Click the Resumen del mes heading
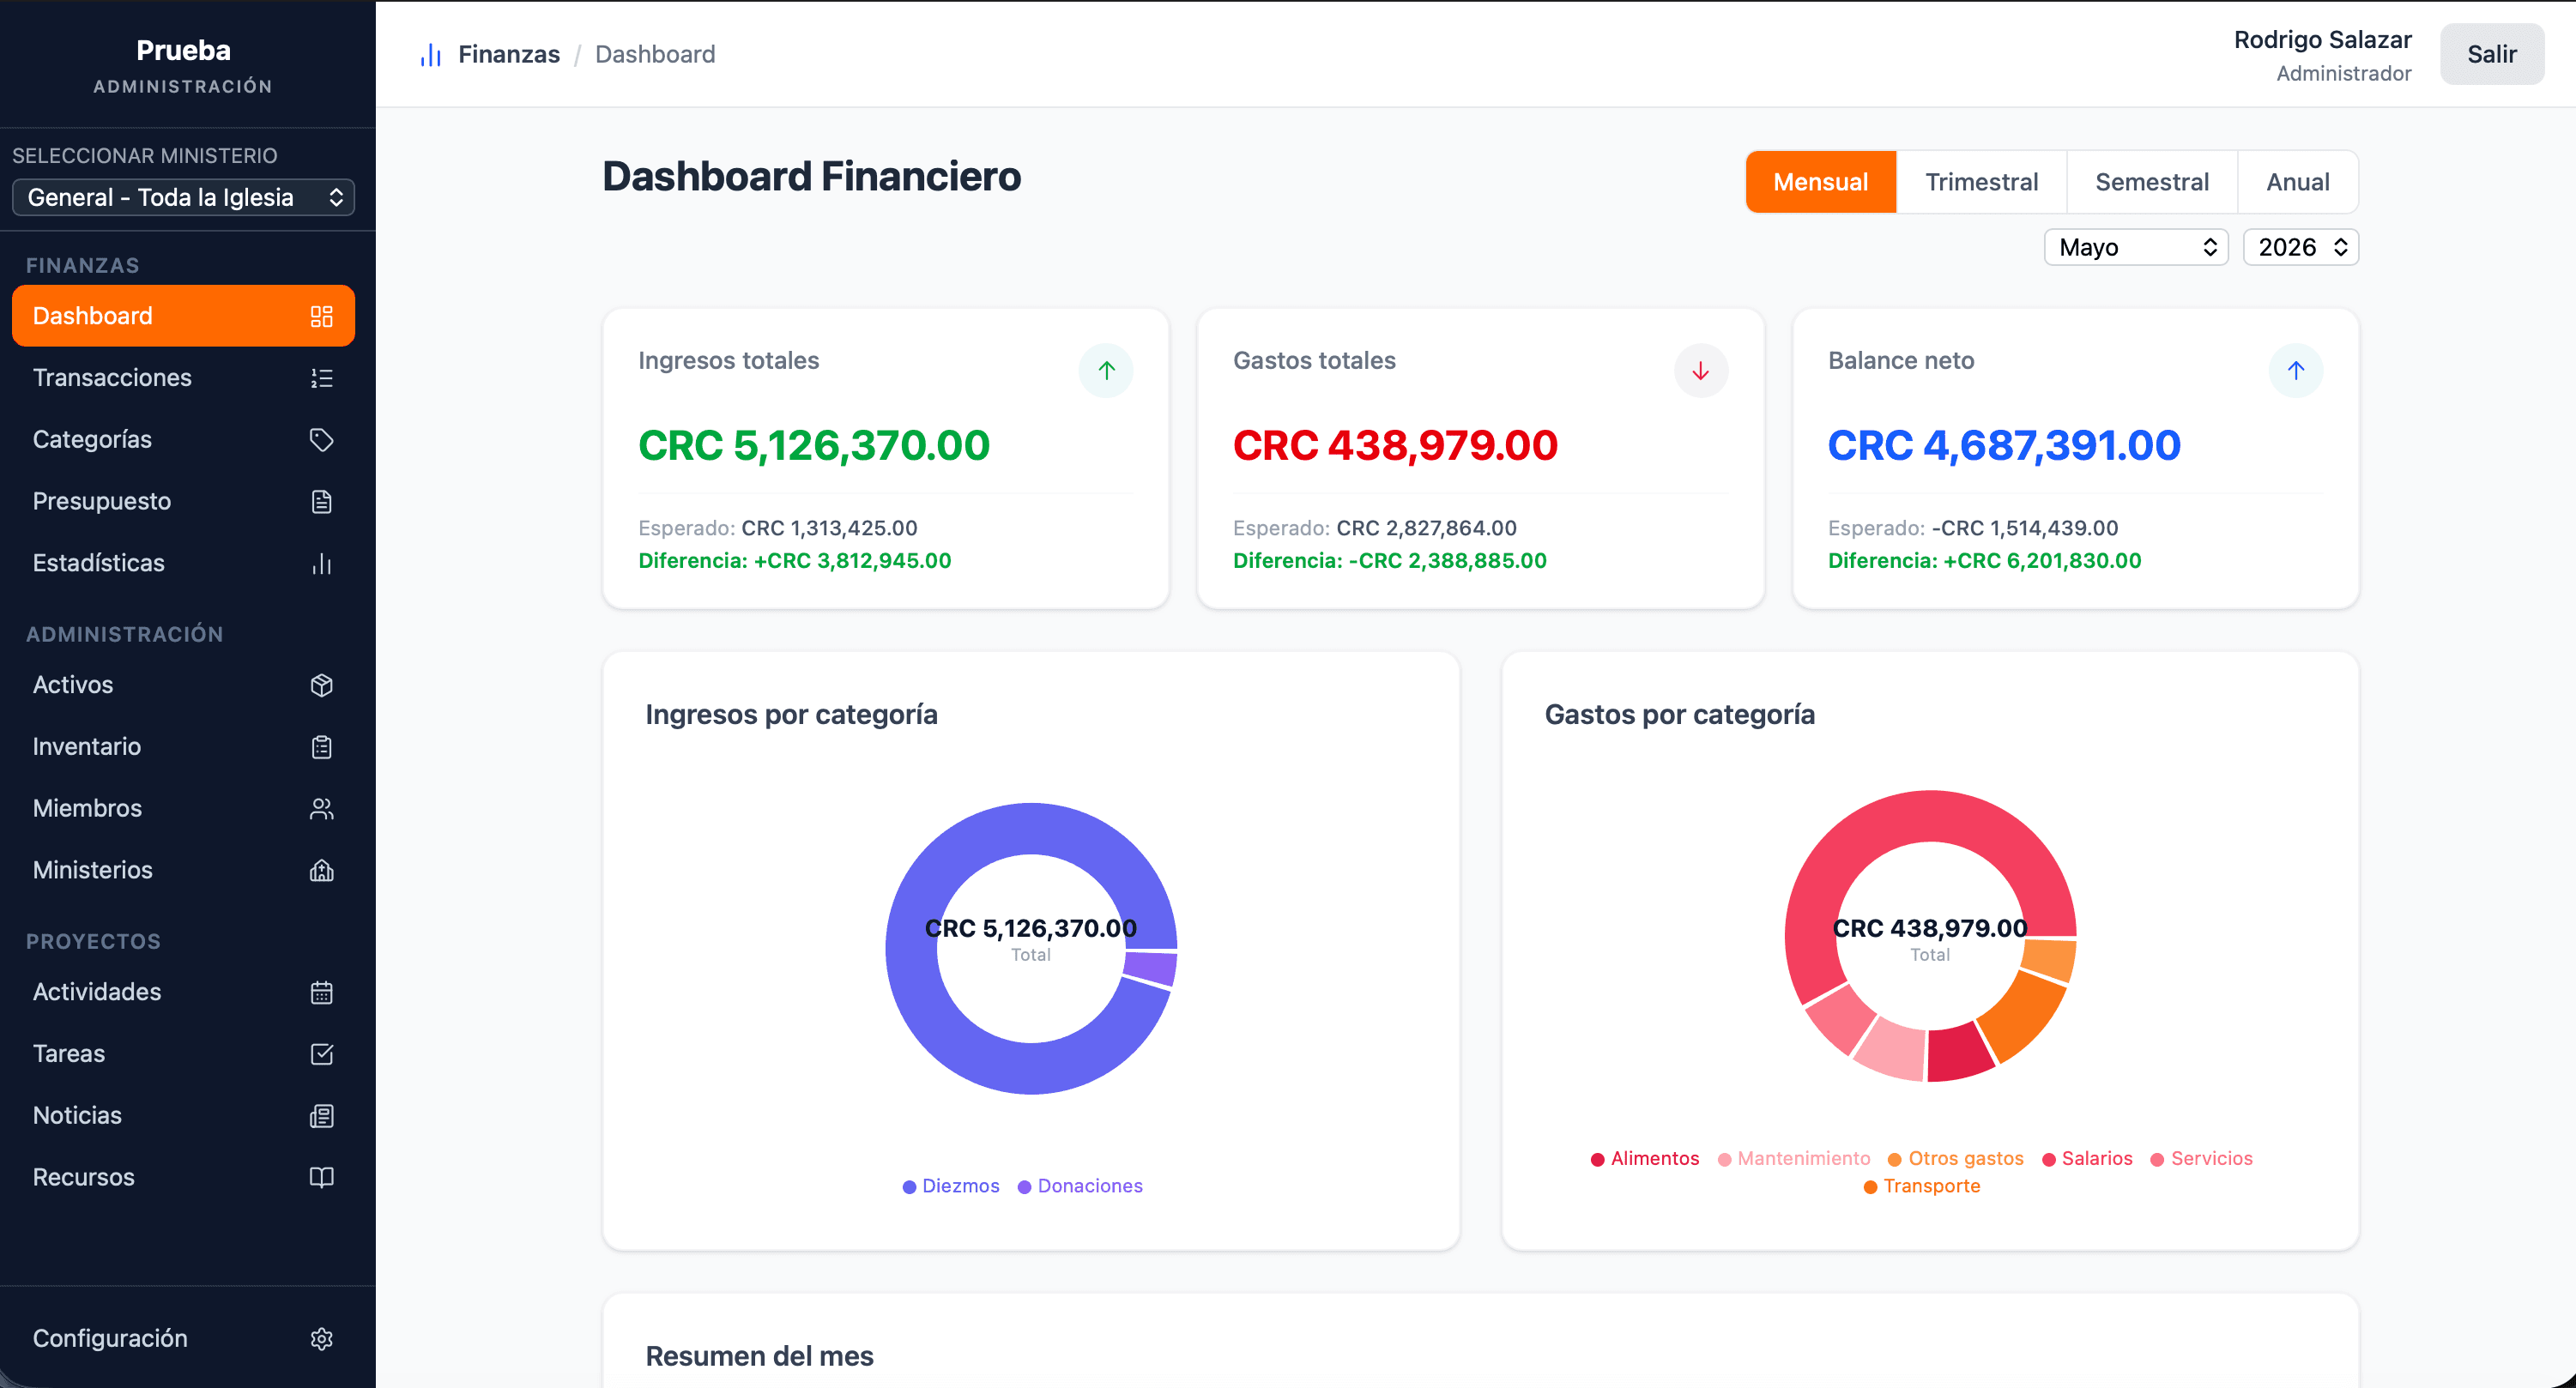The height and width of the screenshot is (1388, 2576). (759, 1356)
